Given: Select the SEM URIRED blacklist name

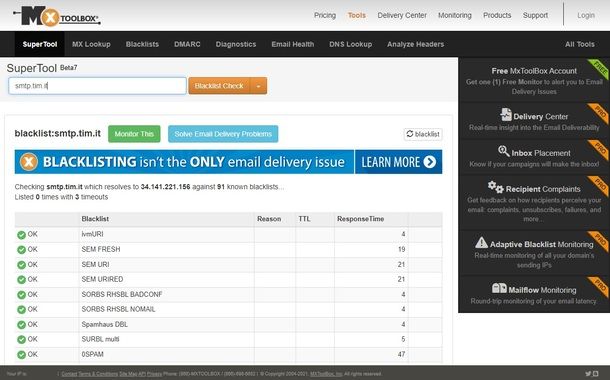Looking at the screenshot, I should point(102,279).
